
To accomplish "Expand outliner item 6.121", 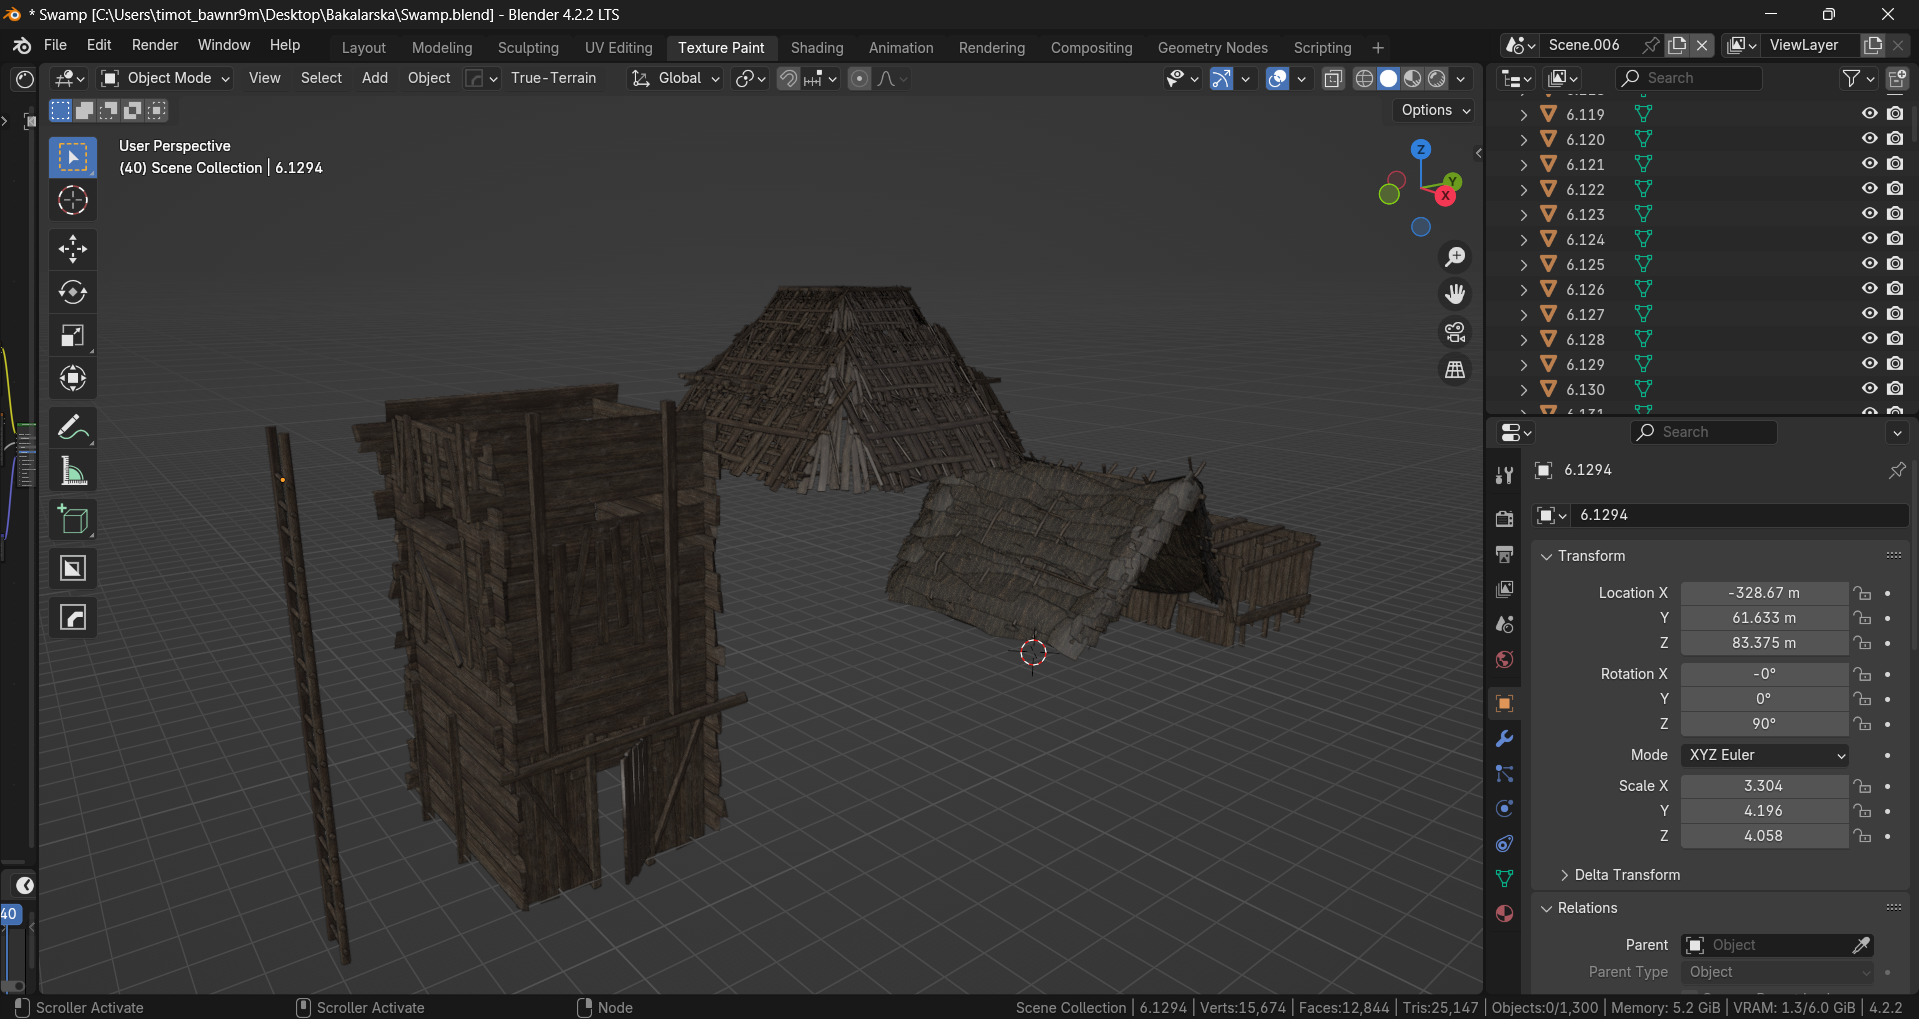I will tap(1523, 164).
